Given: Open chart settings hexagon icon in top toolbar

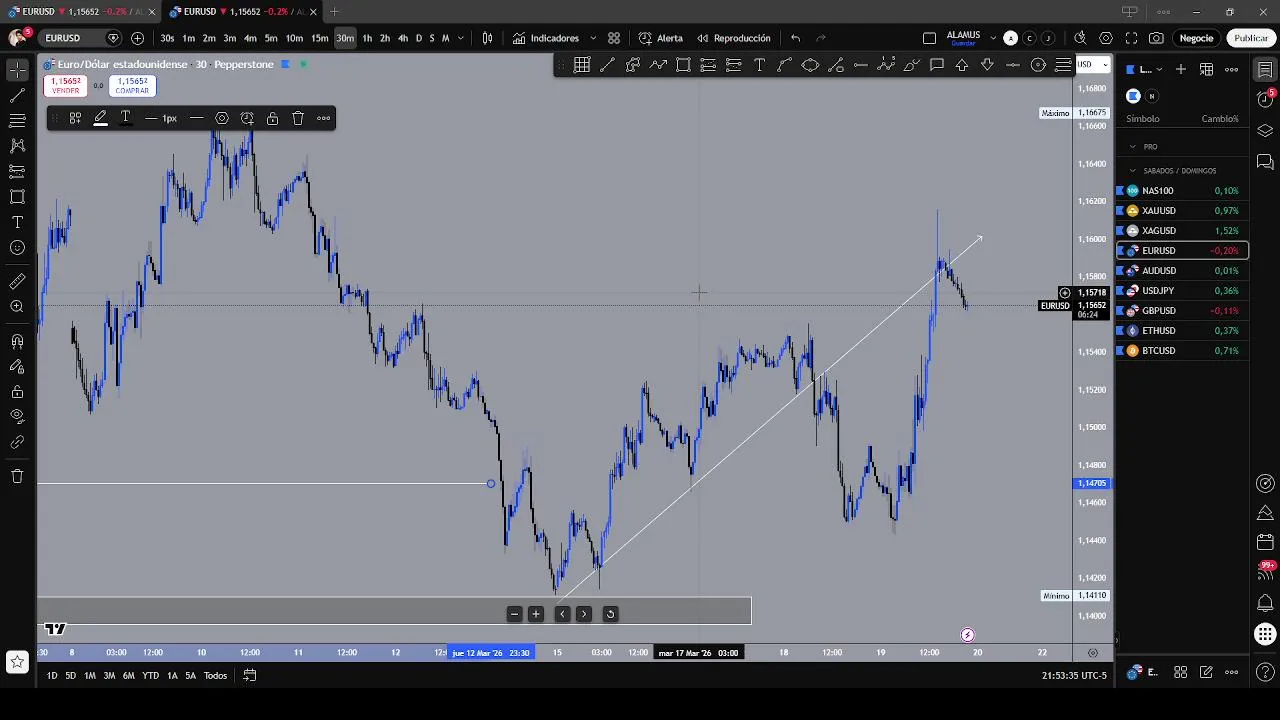Looking at the screenshot, I should coord(1106,38).
